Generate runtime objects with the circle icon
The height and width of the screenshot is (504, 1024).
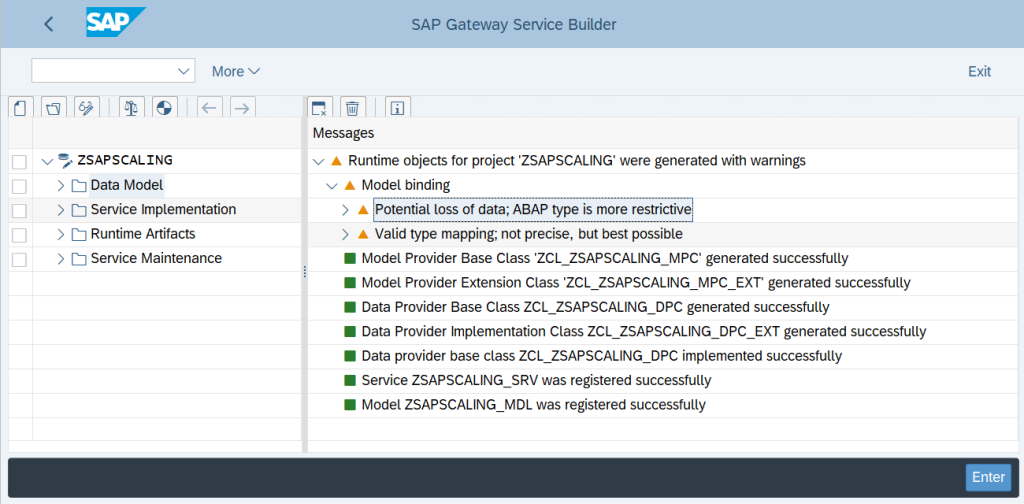click(164, 108)
